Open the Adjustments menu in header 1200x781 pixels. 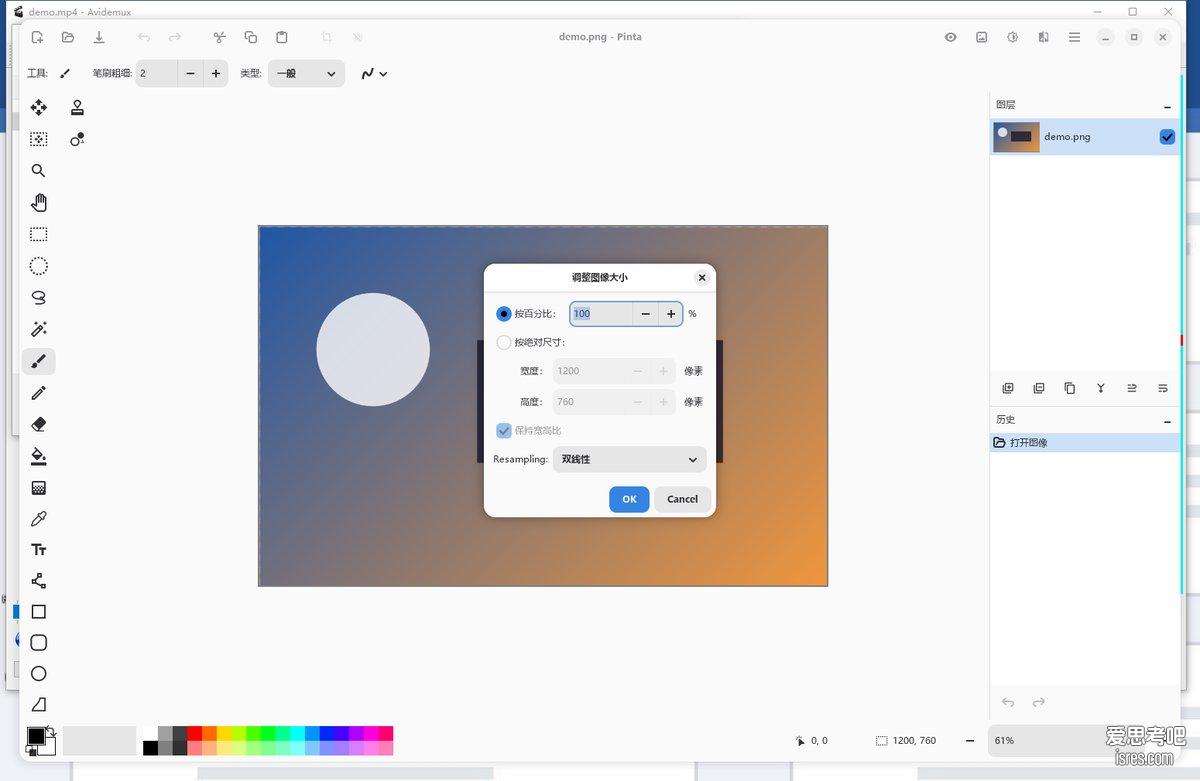coord(1013,37)
